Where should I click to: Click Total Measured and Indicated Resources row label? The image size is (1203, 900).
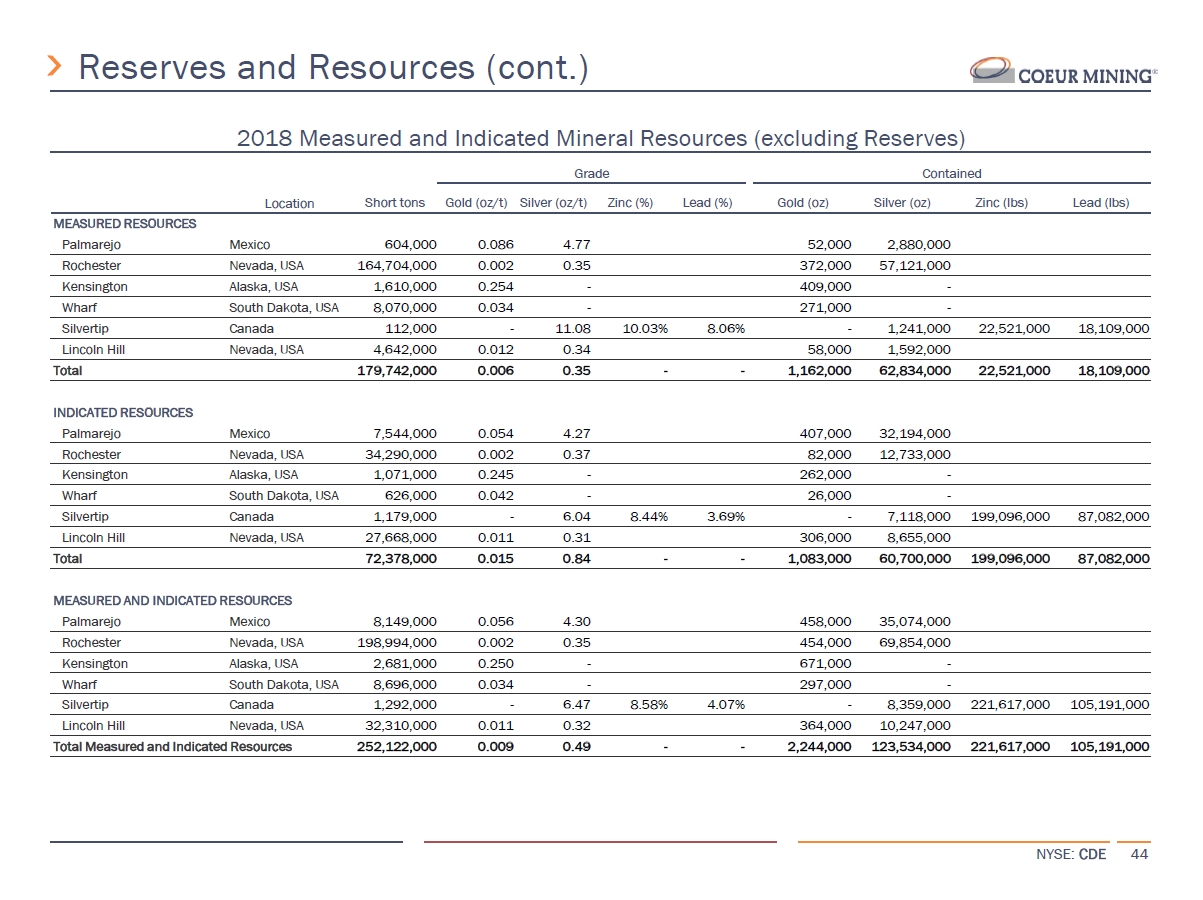click(172, 746)
